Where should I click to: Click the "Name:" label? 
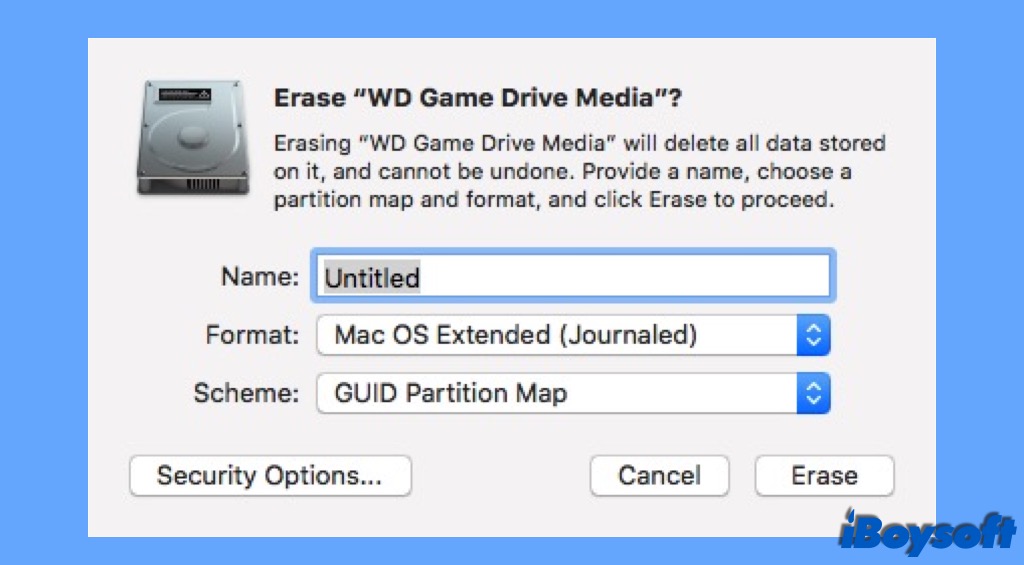click(x=259, y=277)
